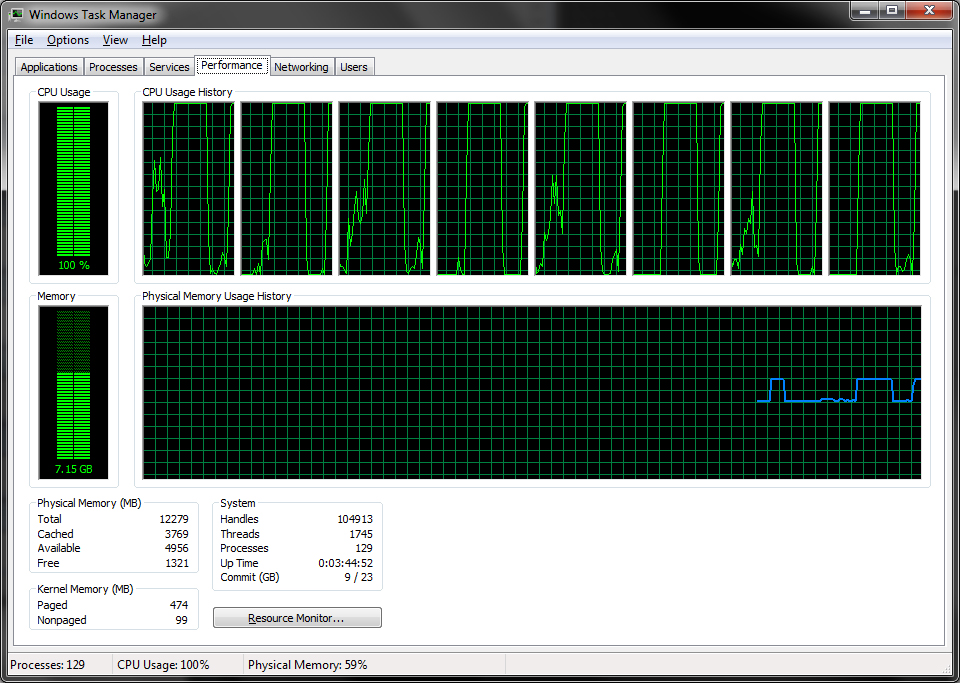Image resolution: width=960 pixels, height=683 pixels.
Task: Click the seventh CPU core history graph
Action: 776,188
